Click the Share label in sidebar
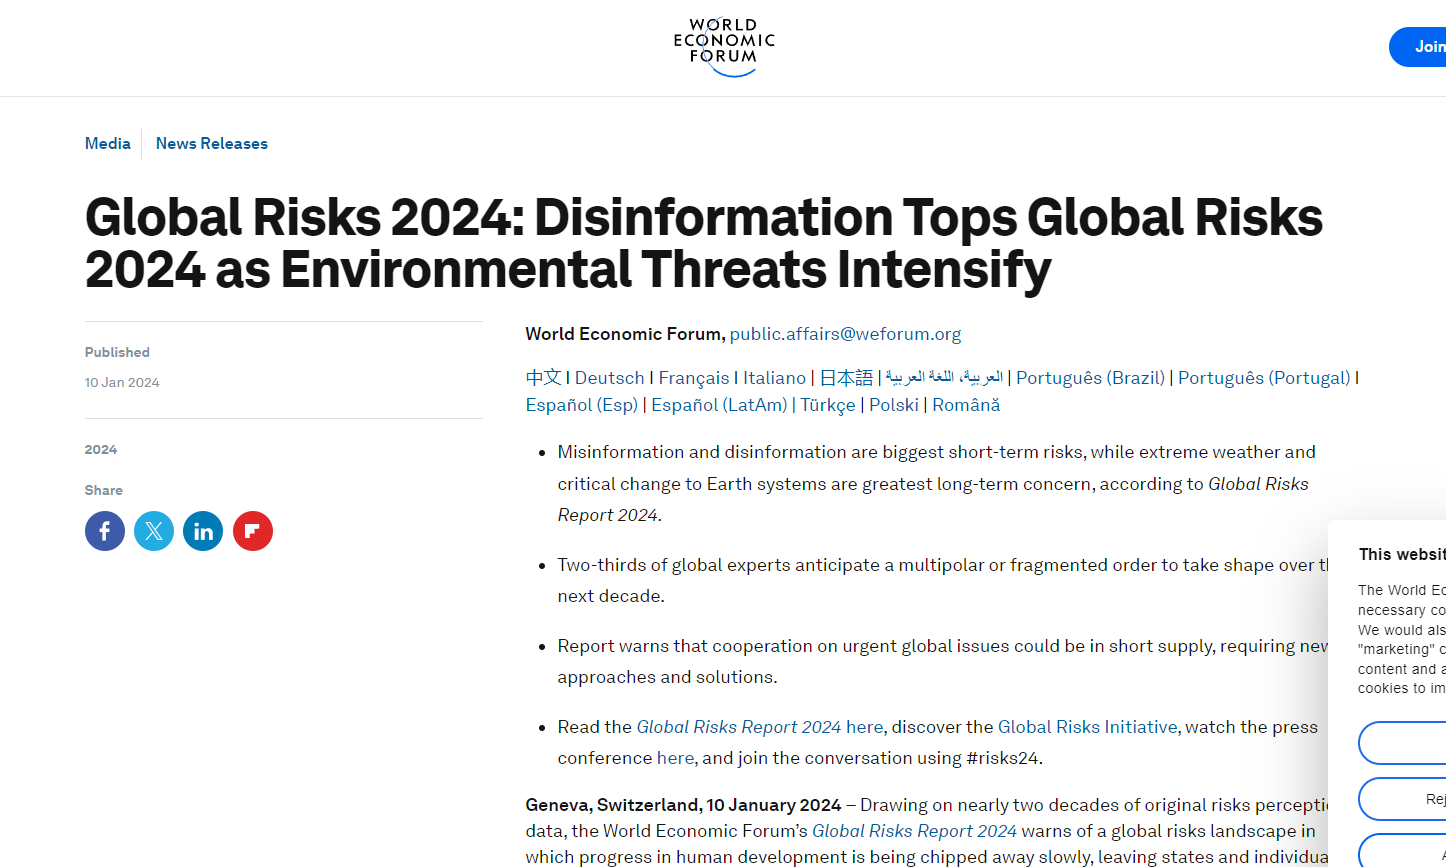Viewport: 1446px width, 867px height. tap(104, 490)
